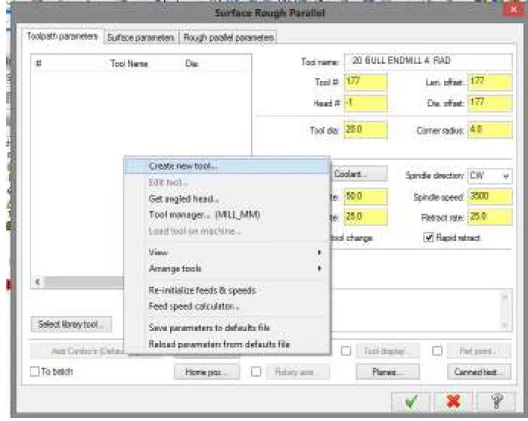Toggle the Ref point checkbox
The image size is (528, 421).
(x=437, y=351)
